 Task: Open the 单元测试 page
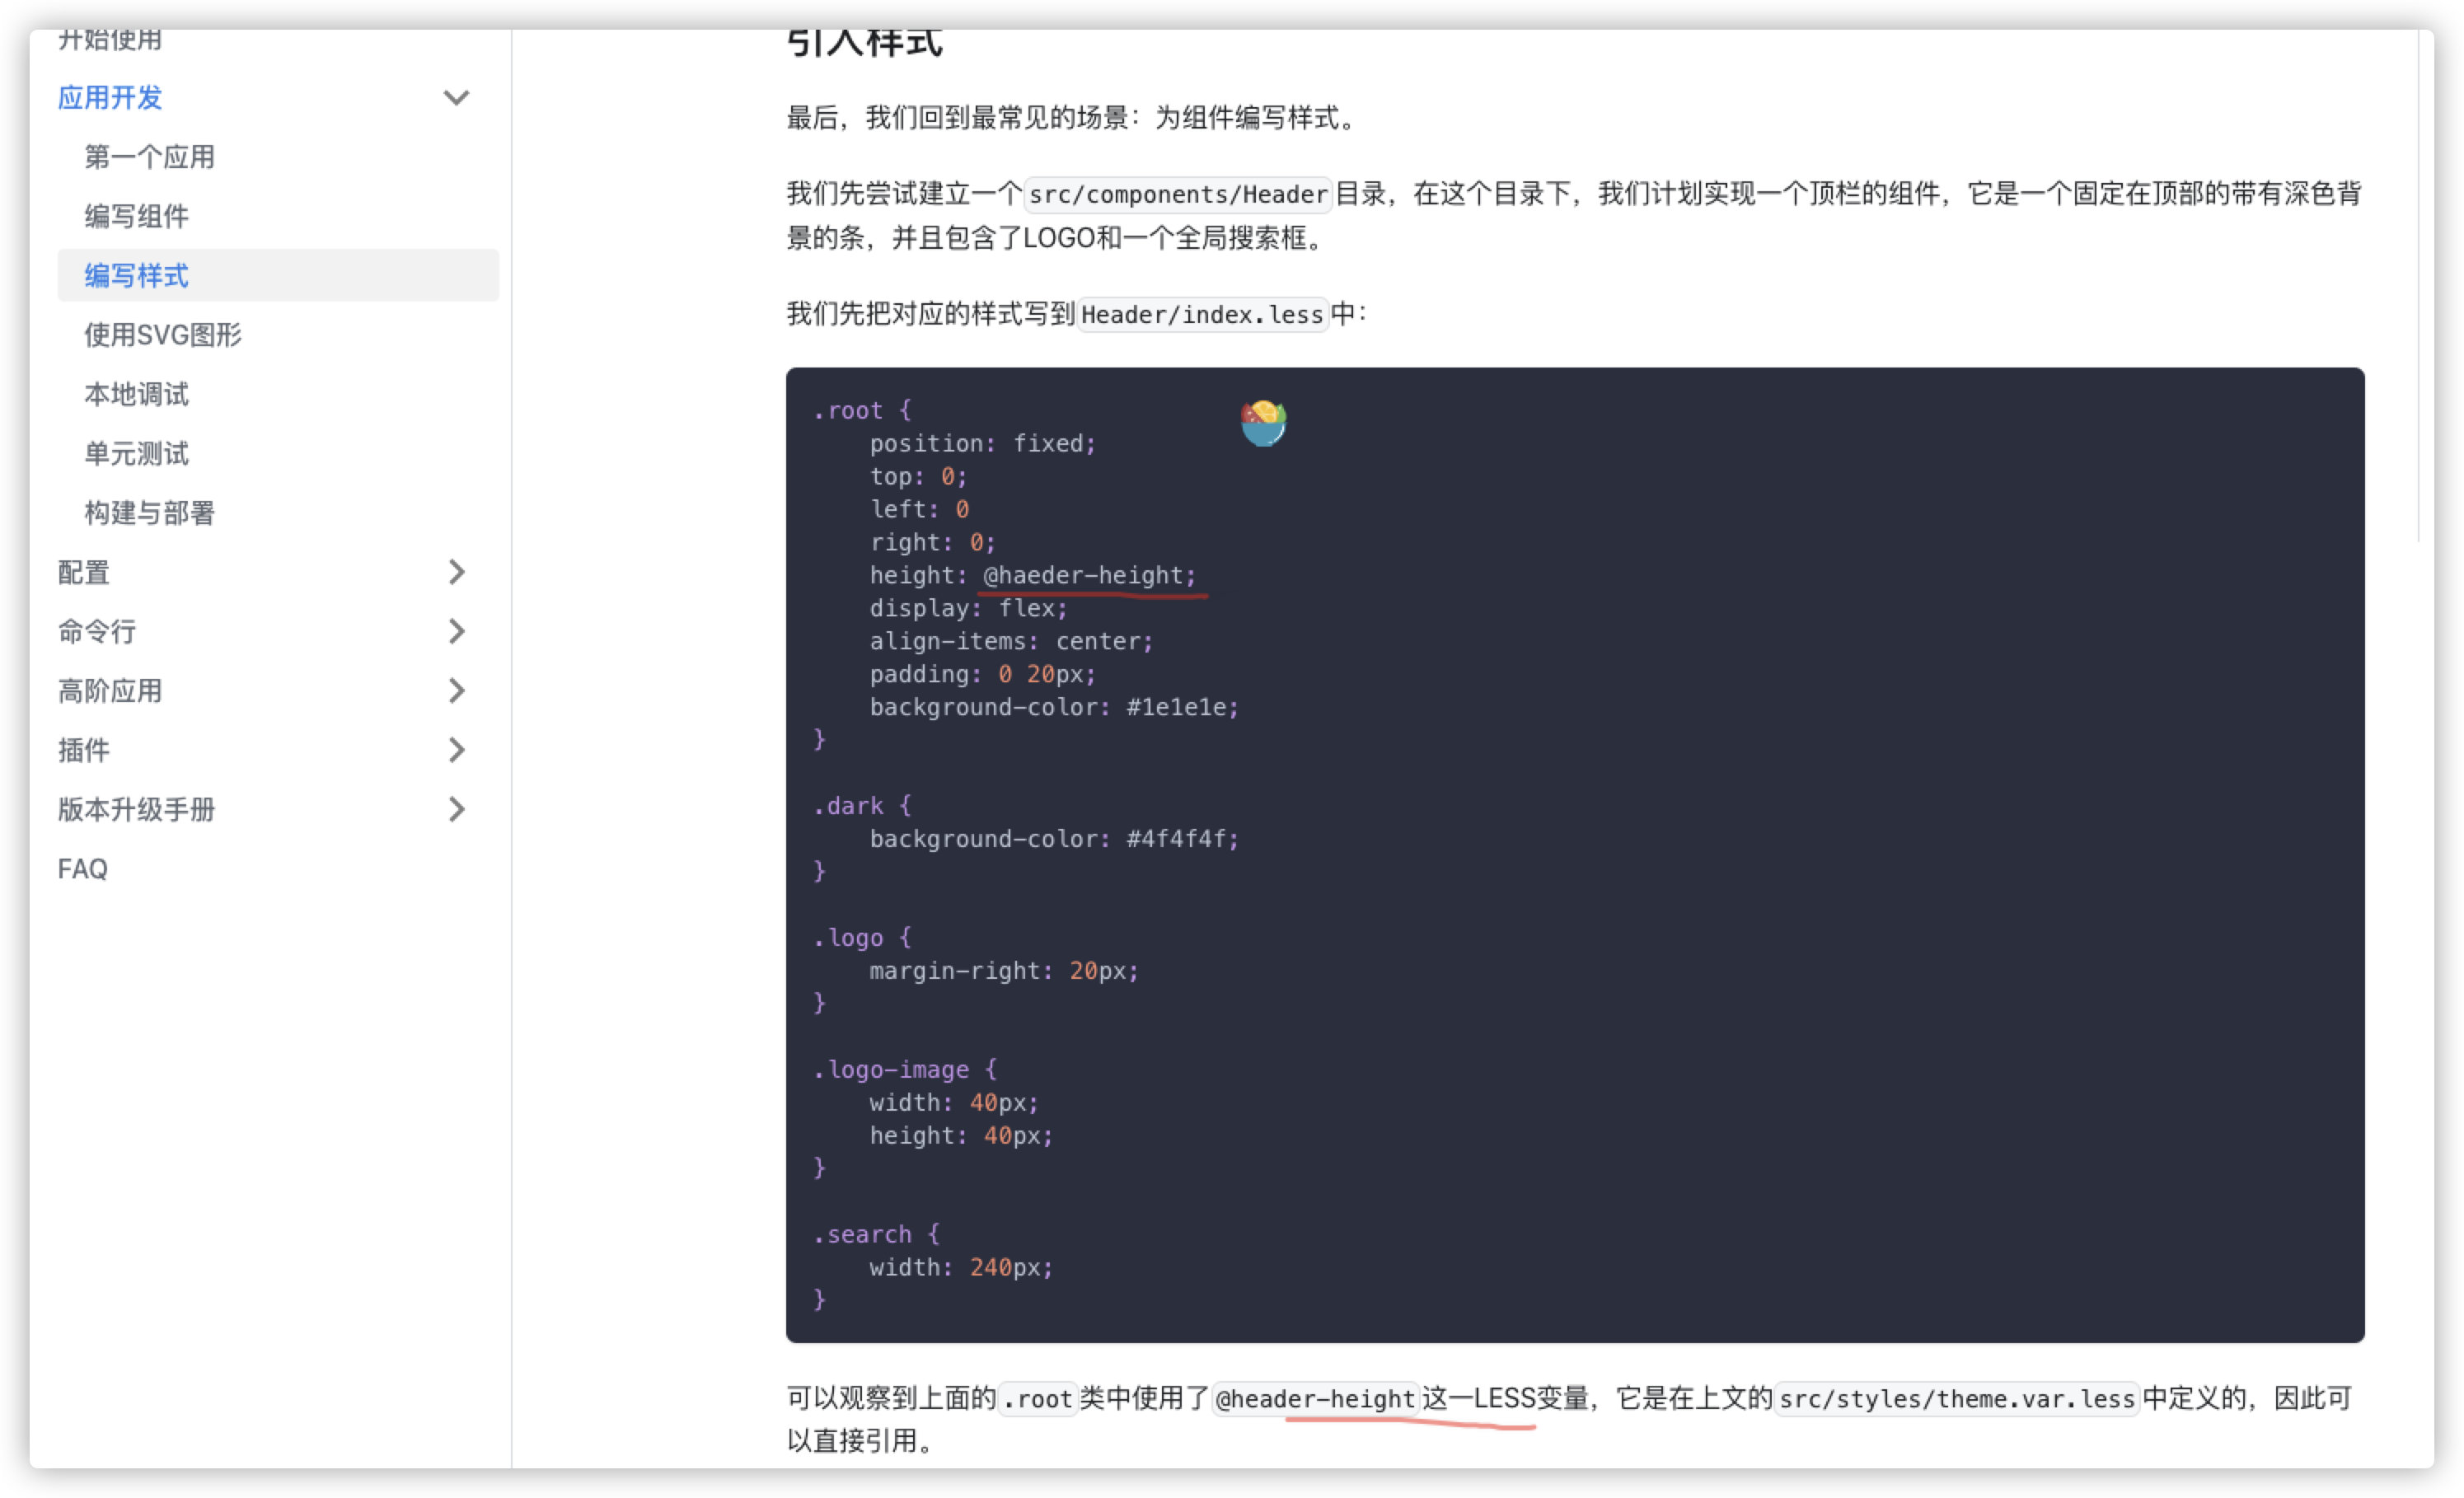137,453
